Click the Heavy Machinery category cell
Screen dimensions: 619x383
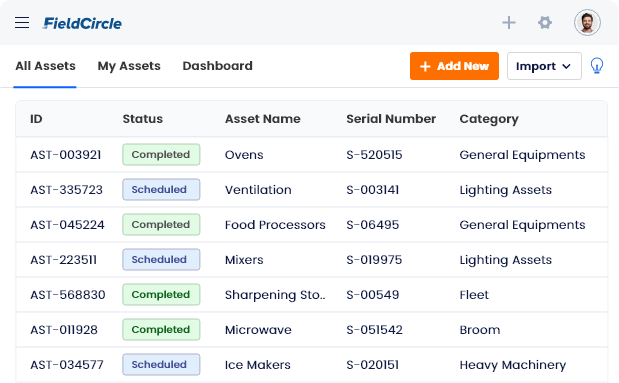[x=513, y=365]
